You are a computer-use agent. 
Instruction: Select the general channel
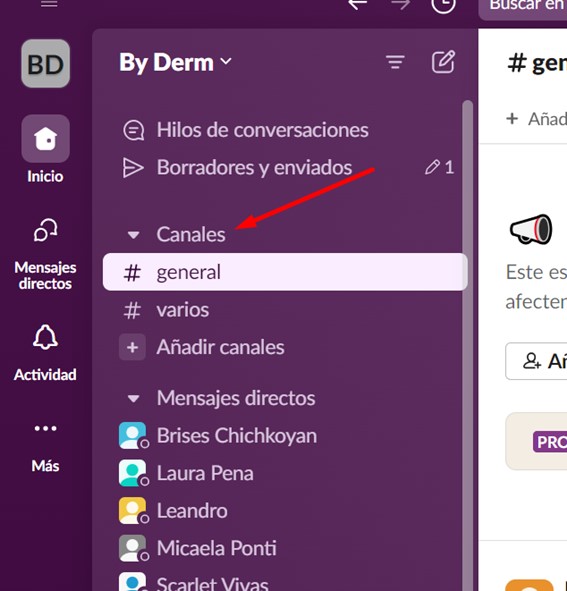click(x=285, y=272)
